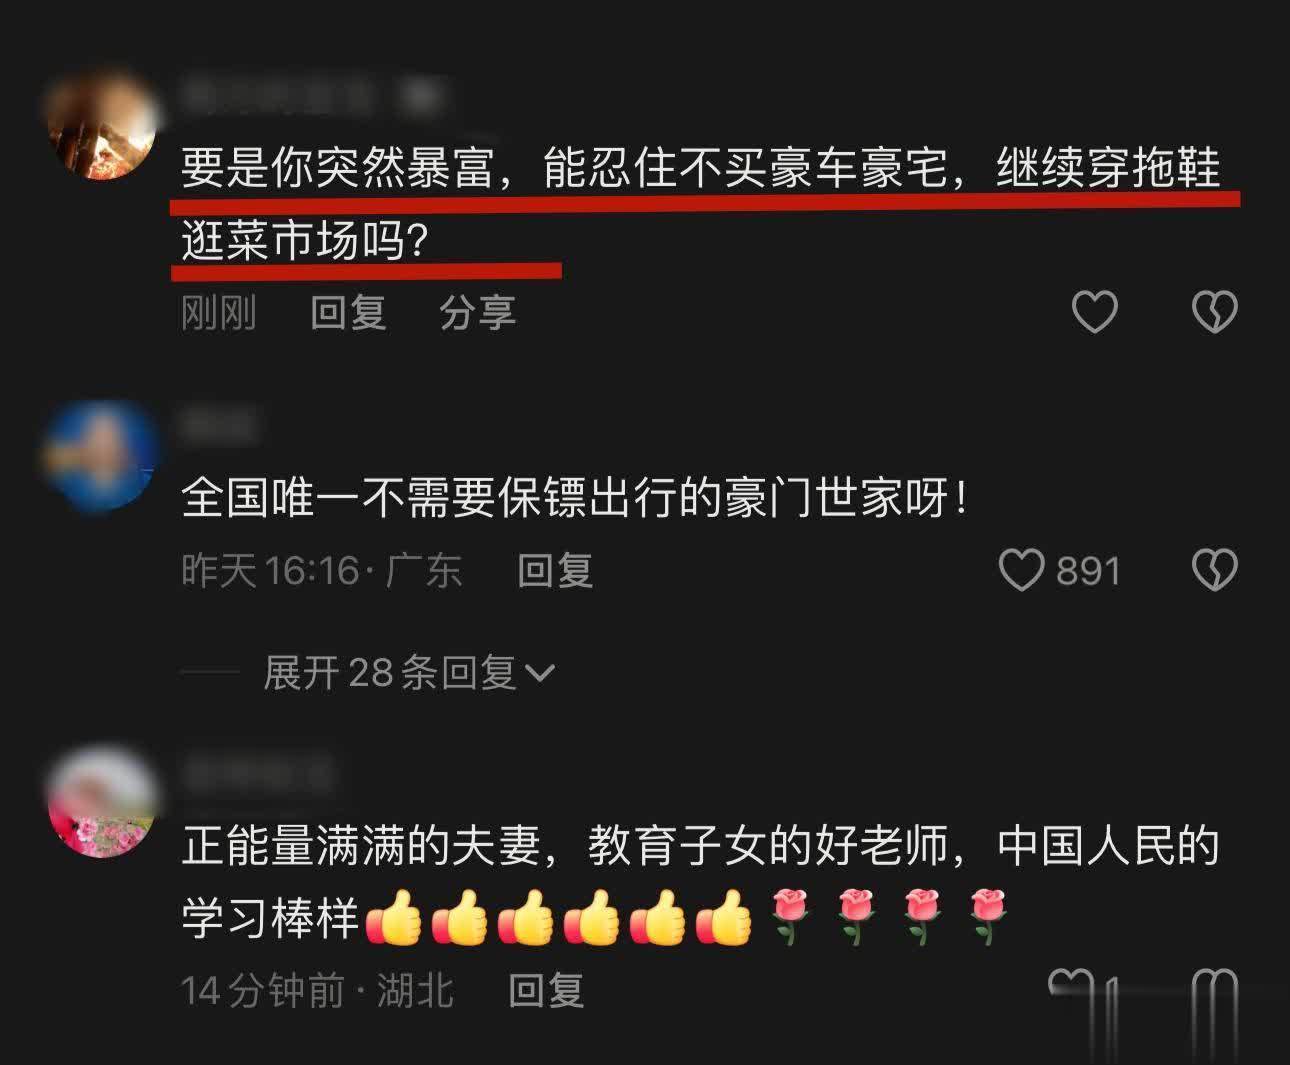The height and width of the screenshot is (1065, 1290).
Task: Open the flower avatar user profile
Action: (104, 803)
